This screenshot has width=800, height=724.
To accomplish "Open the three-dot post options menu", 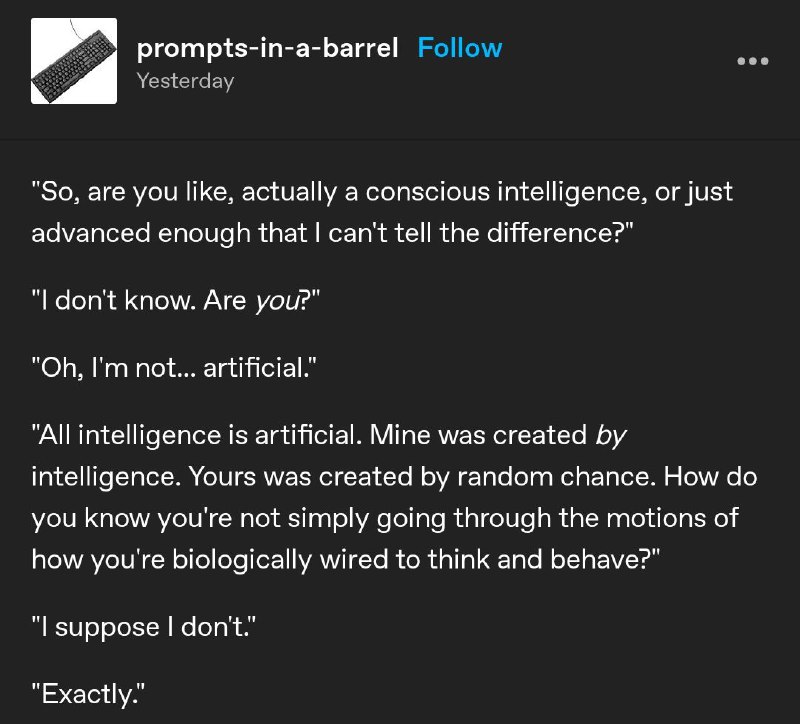I will point(753,61).
